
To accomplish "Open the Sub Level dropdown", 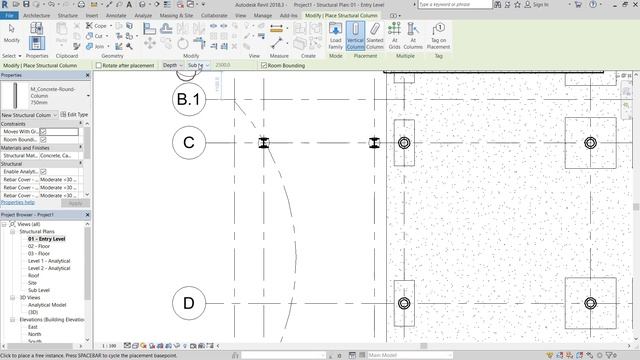I will coord(198,65).
